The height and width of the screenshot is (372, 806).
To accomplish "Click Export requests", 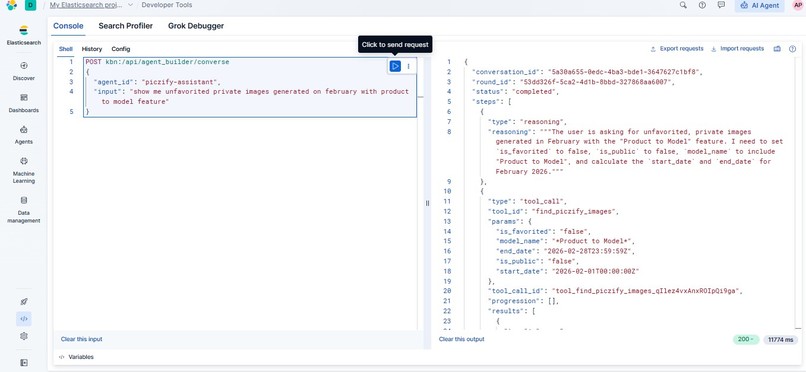I will tap(677, 49).
